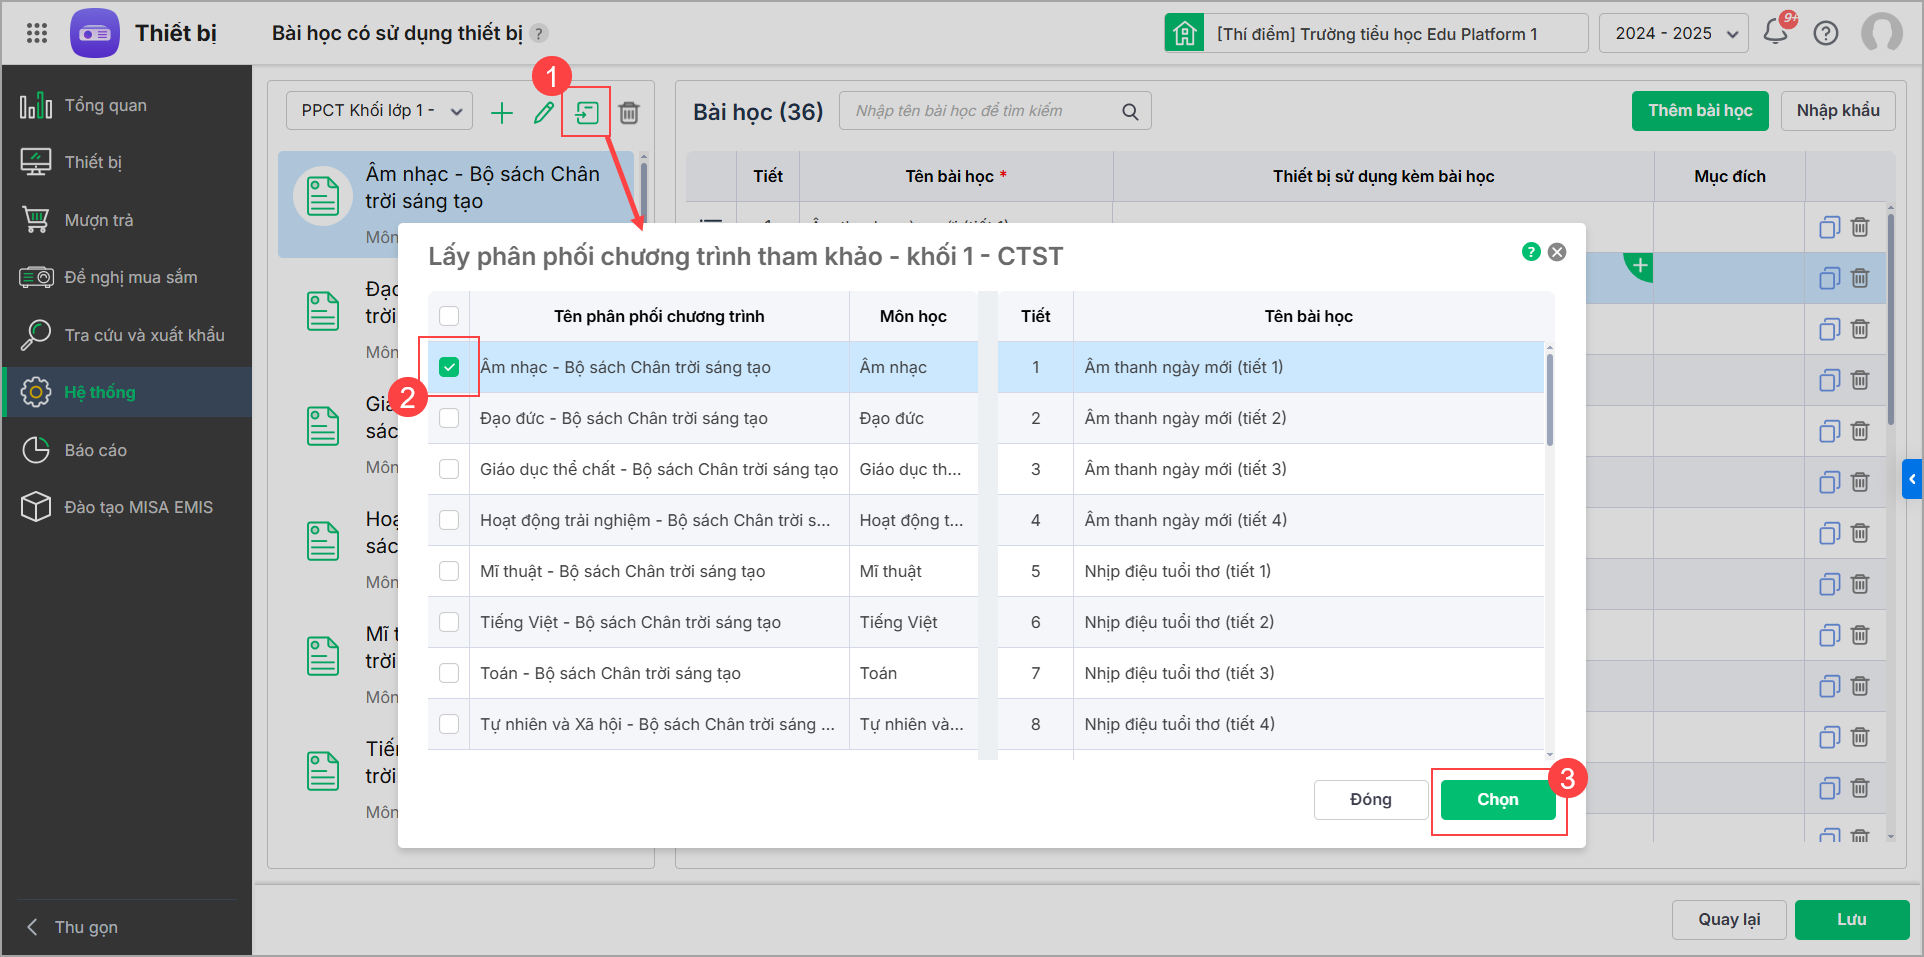The height and width of the screenshot is (957, 1924).
Task: Click the Quay lại button
Action: (1729, 919)
